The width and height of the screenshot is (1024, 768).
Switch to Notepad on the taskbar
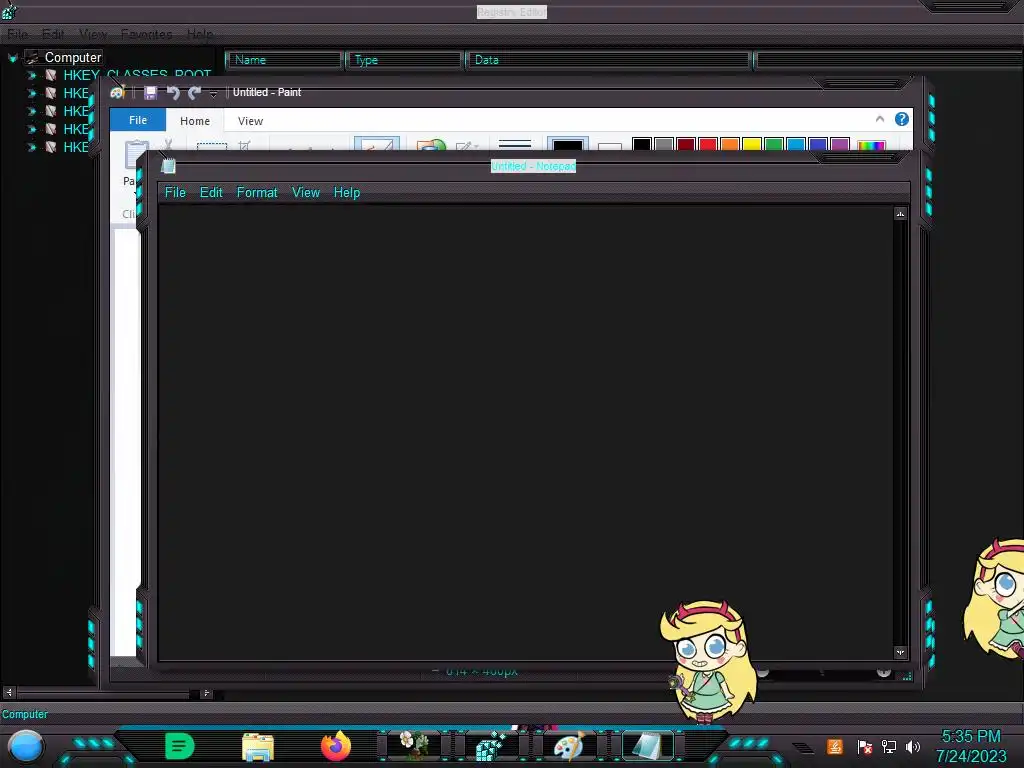[x=647, y=746]
